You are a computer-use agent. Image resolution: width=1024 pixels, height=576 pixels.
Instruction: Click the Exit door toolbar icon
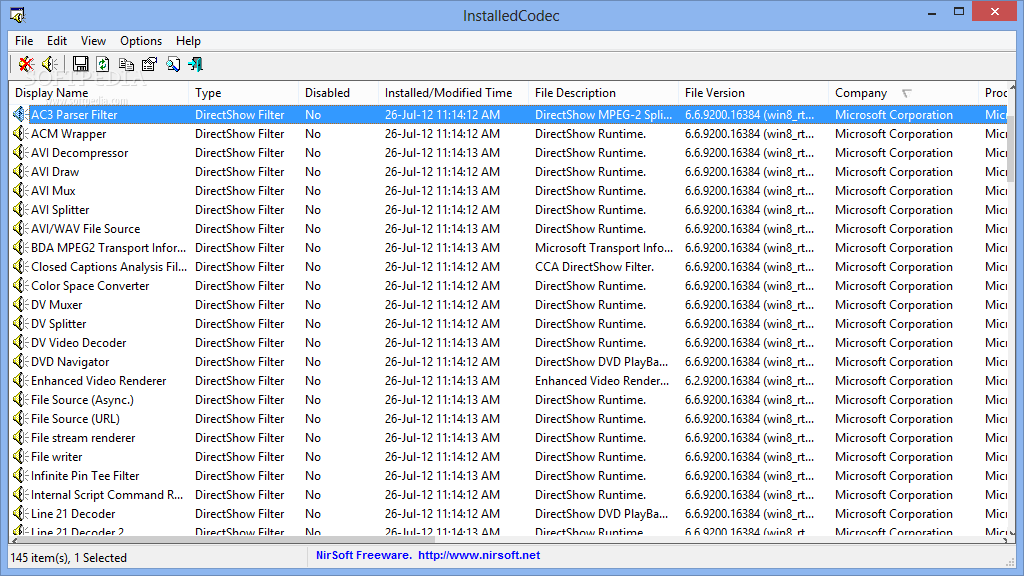[196, 64]
